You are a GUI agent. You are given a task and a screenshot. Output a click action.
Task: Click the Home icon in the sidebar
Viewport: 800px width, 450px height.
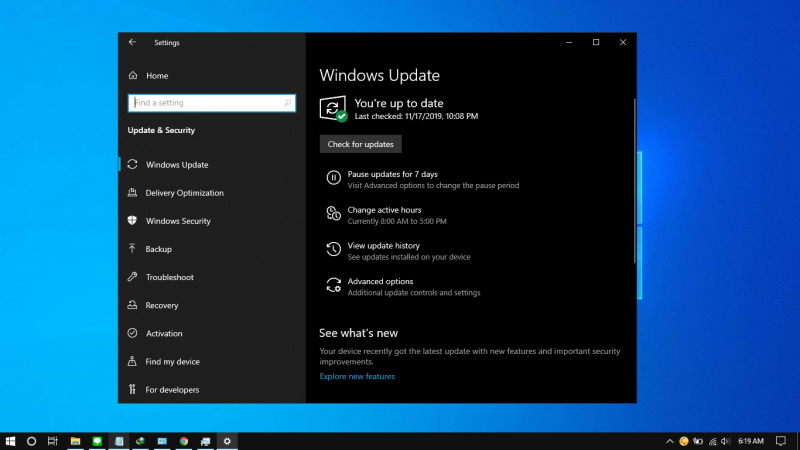click(x=133, y=76)
